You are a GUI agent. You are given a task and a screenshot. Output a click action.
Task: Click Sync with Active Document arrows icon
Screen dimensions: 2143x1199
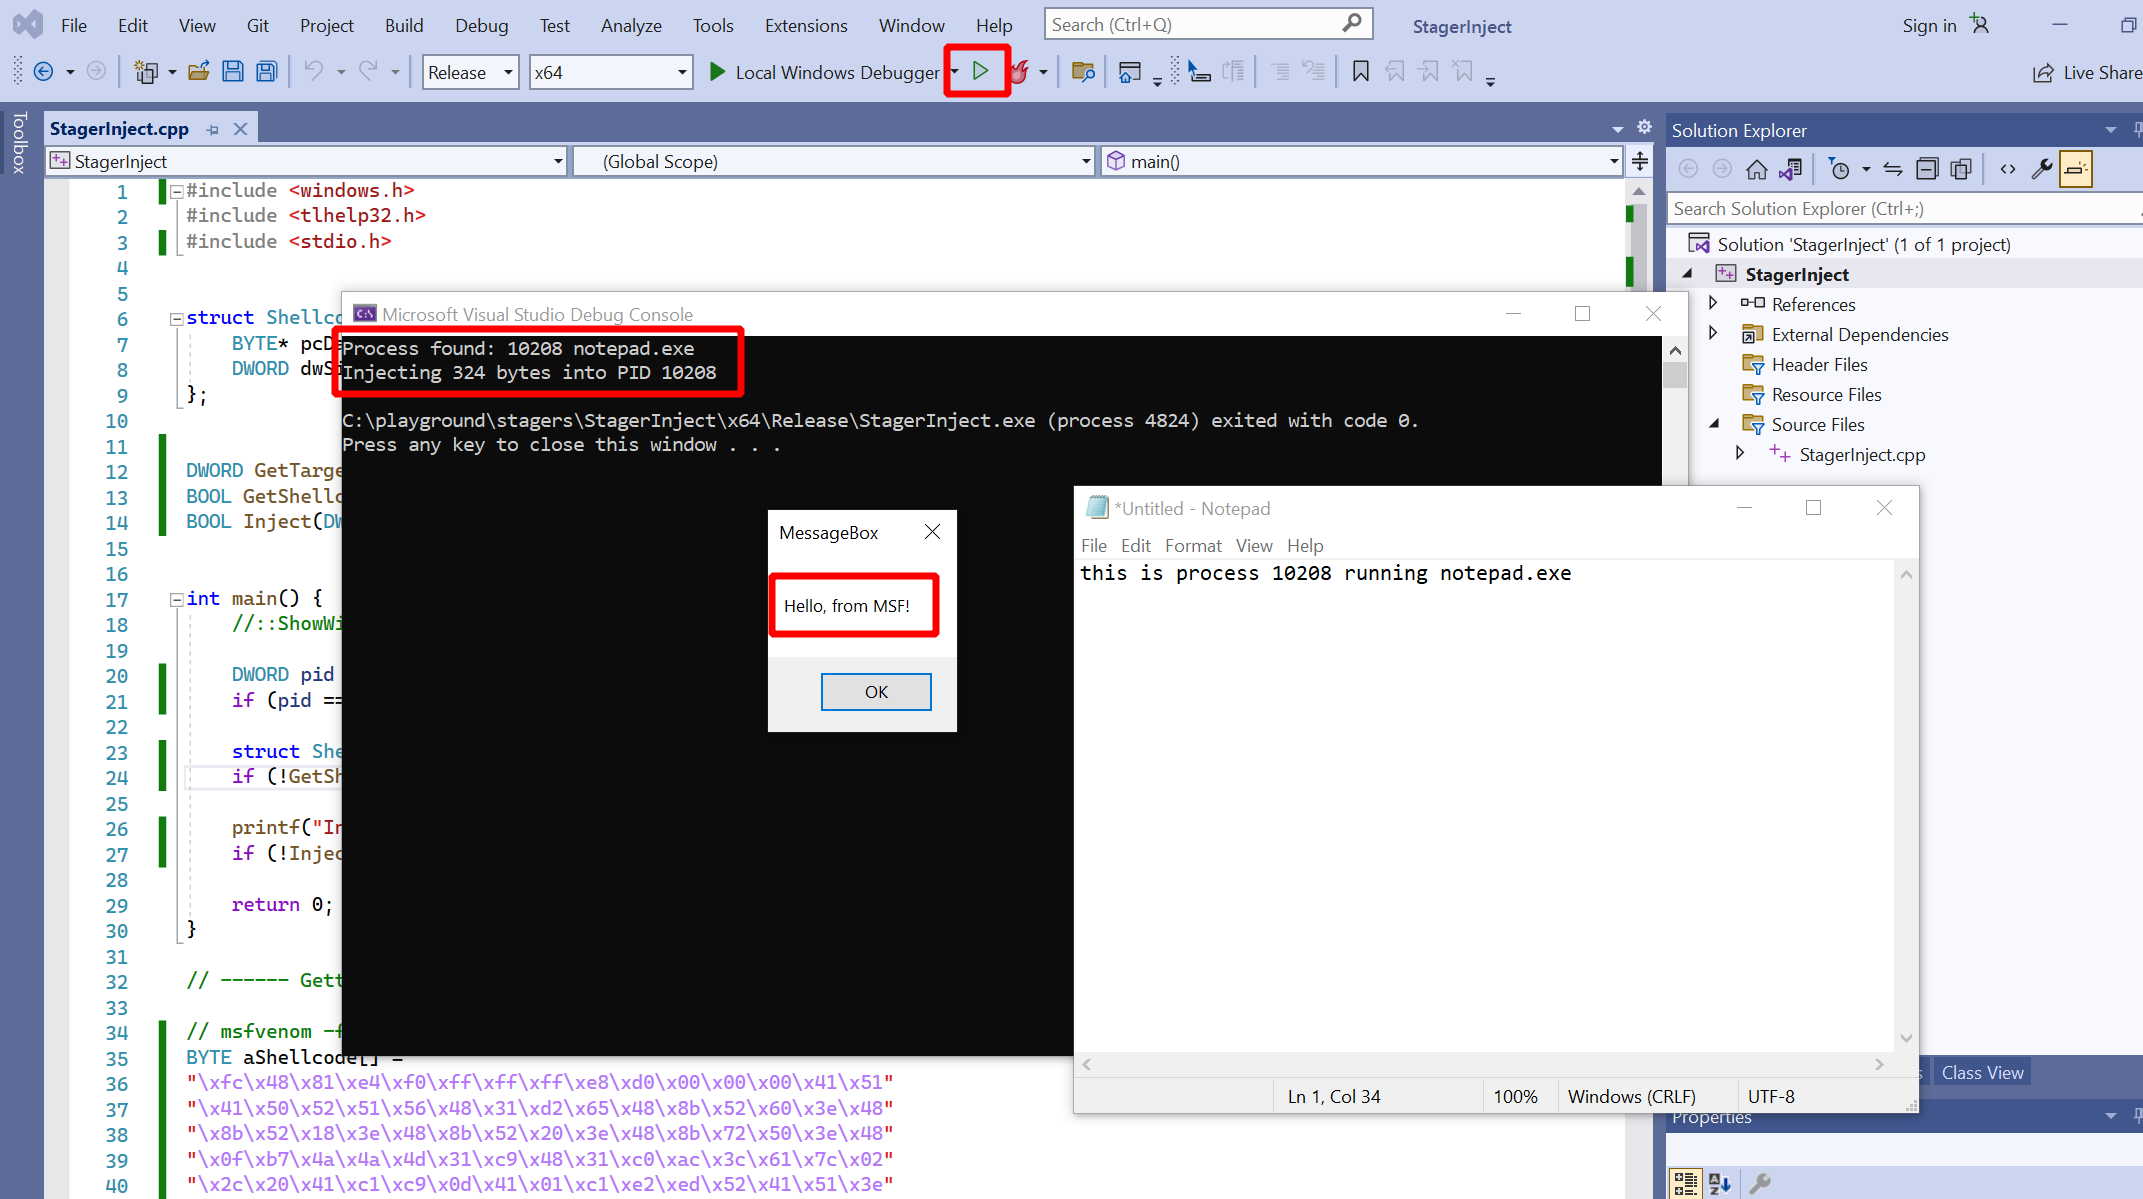pyautogui.click(x=1893, y=169)
